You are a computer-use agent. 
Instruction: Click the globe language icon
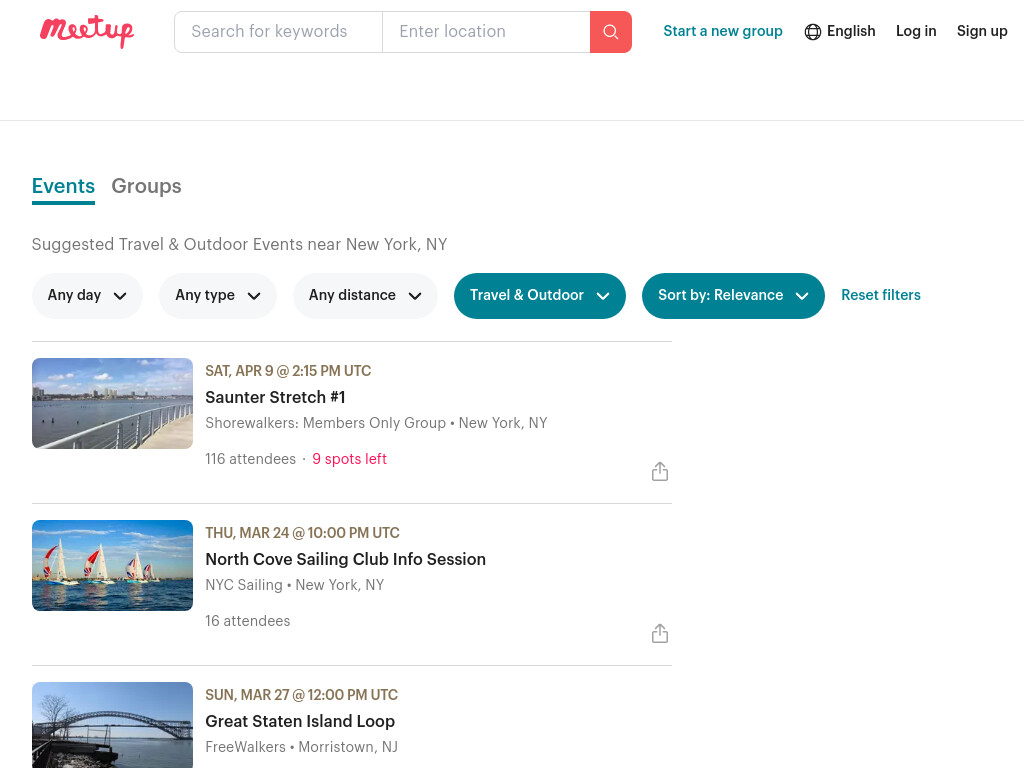(812, 31)
